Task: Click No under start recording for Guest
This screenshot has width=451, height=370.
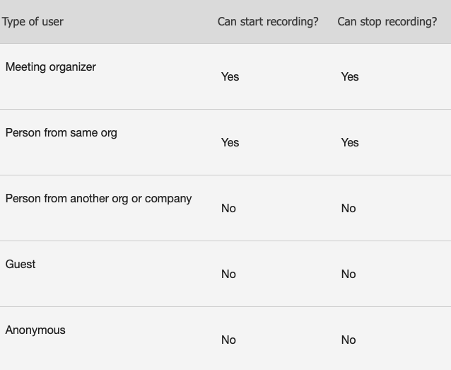Action: click(229, 274)
